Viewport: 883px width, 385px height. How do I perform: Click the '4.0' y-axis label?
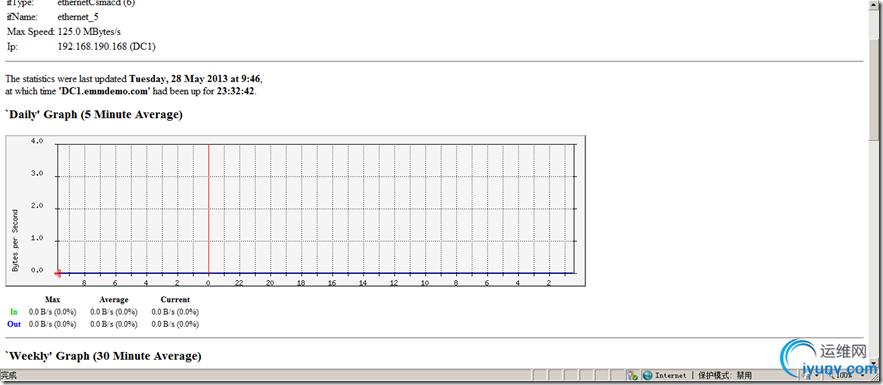click(x=37, y=141)
